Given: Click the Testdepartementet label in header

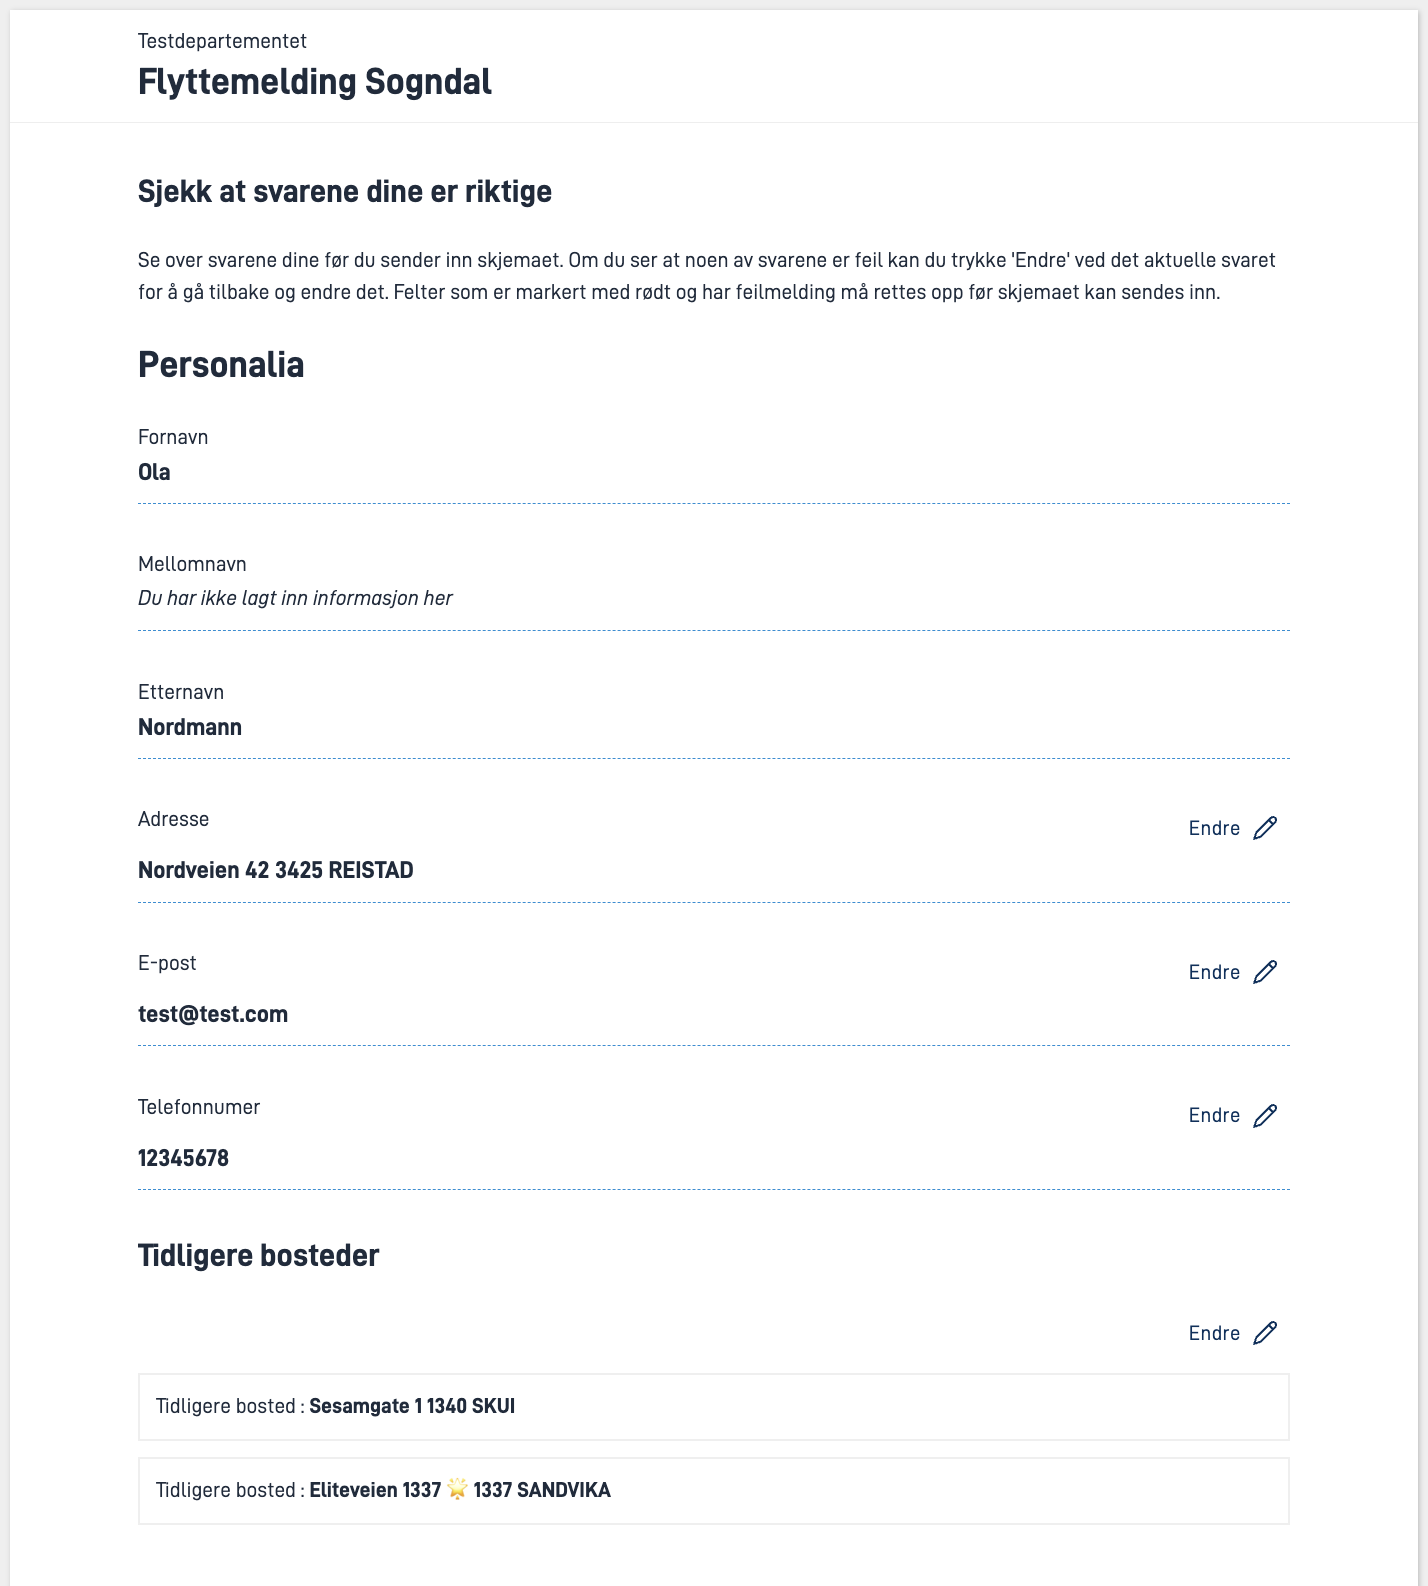Looking at the screenshot, I should [222, 41].
